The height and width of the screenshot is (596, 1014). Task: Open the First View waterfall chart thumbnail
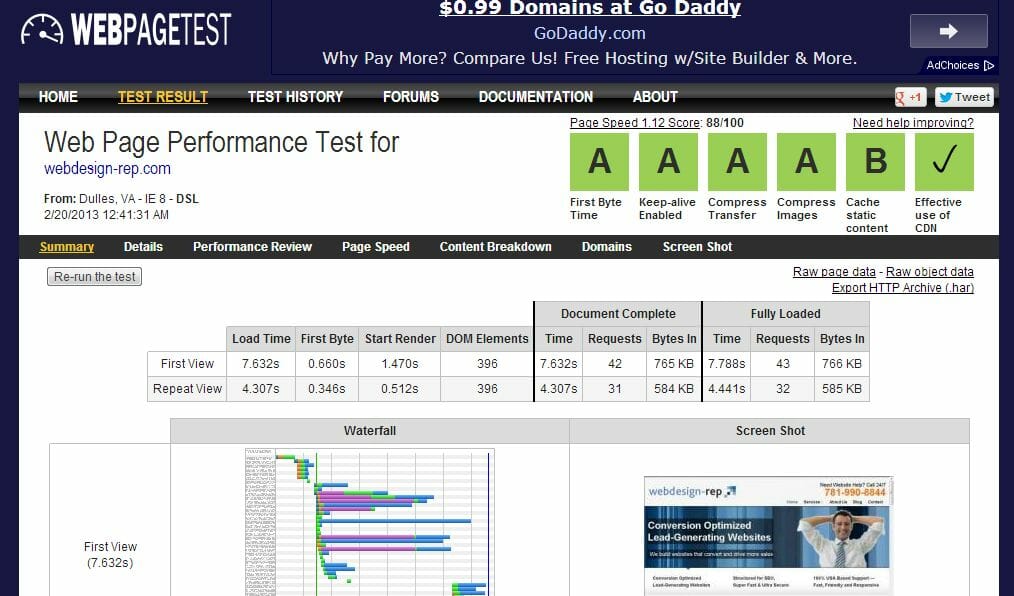point(370,522)
